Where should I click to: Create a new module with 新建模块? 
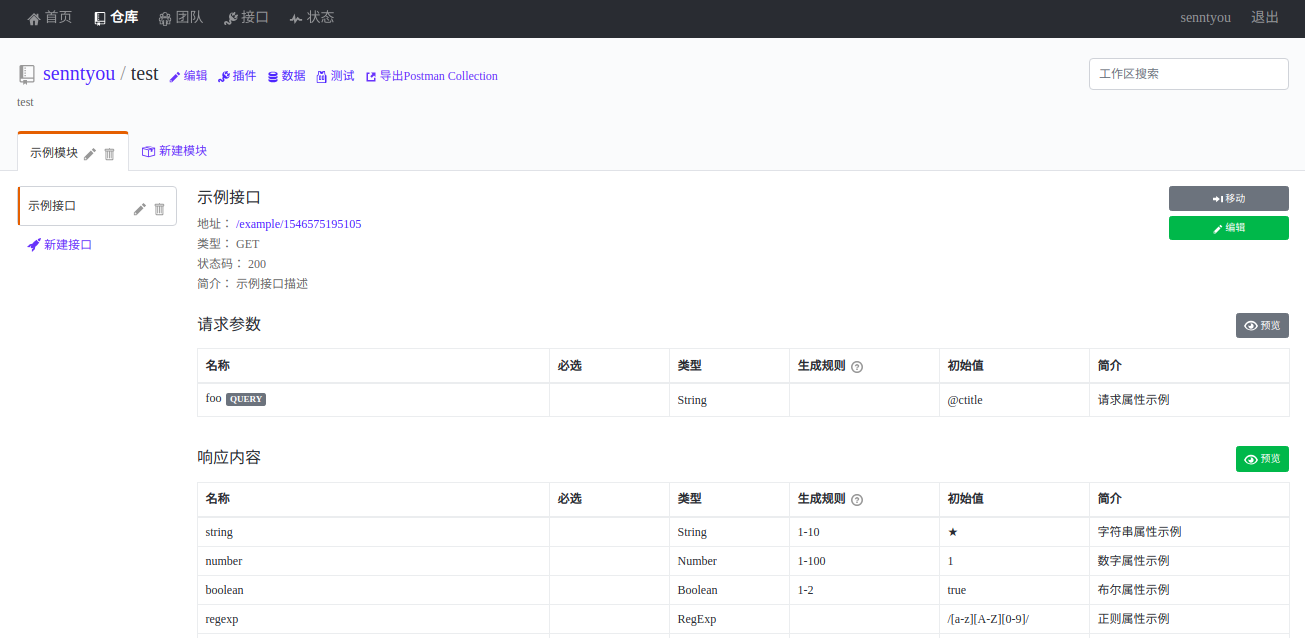pyautogui.click(x=175, y=151)
